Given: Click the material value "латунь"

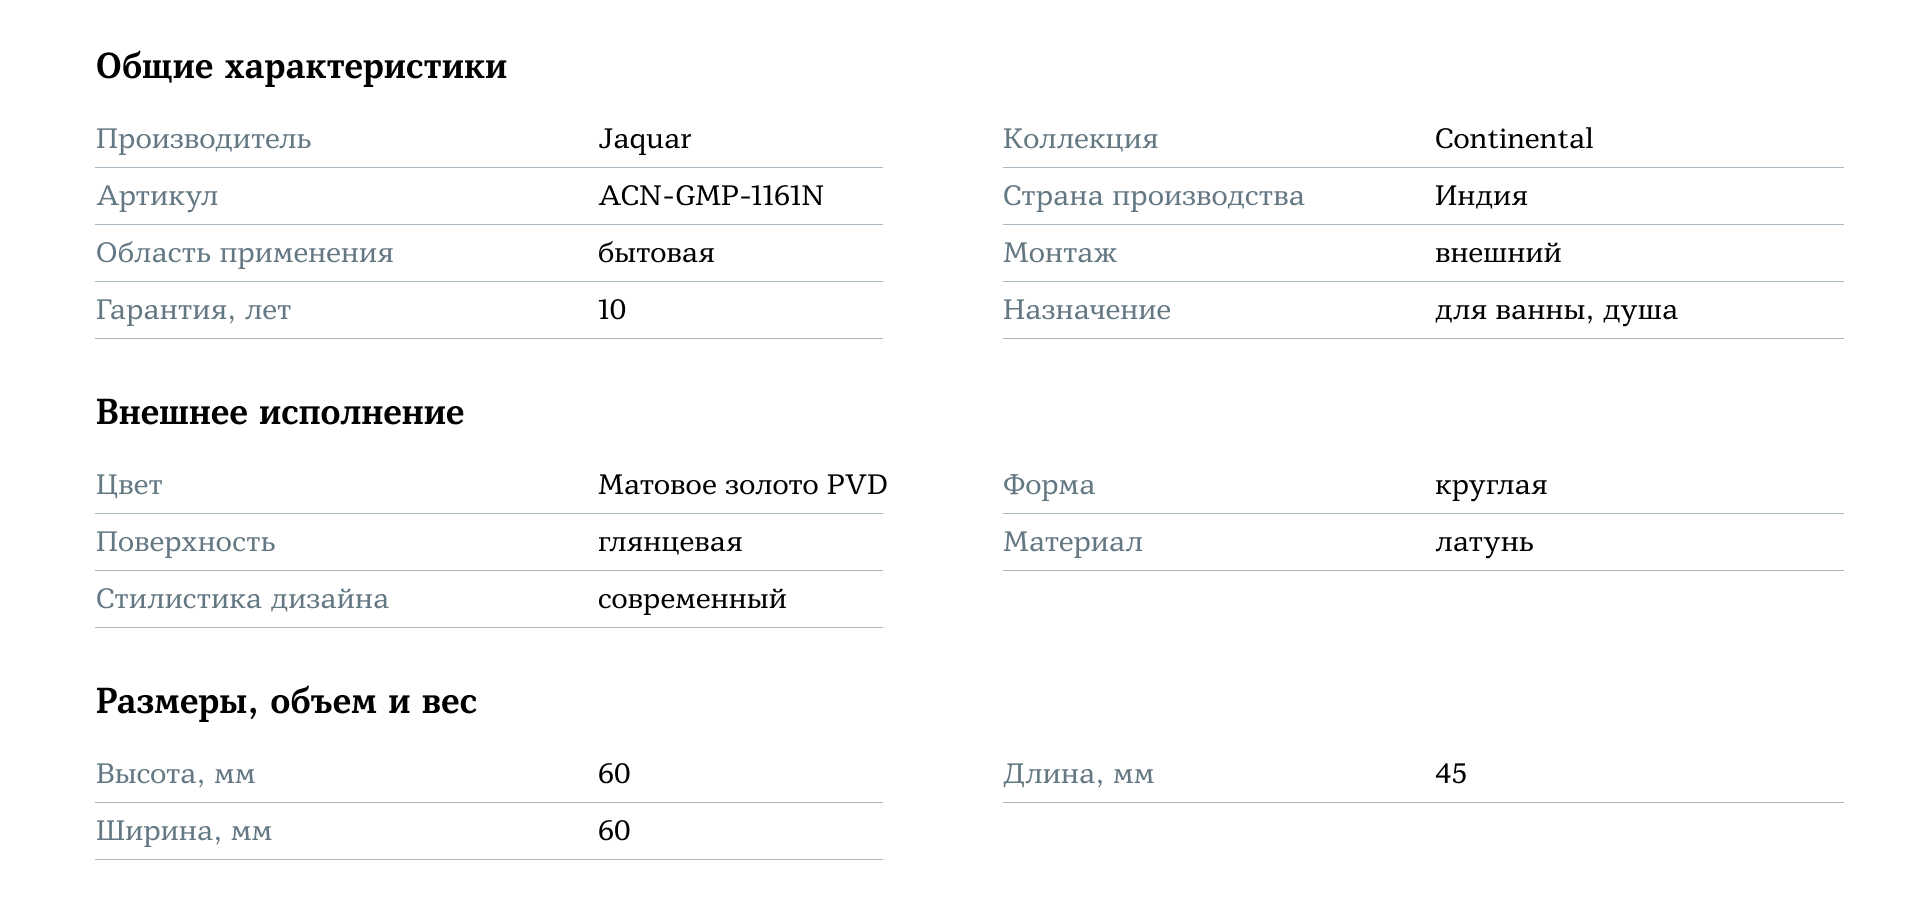Looking at the screenshot, I should click(1483, 542).
